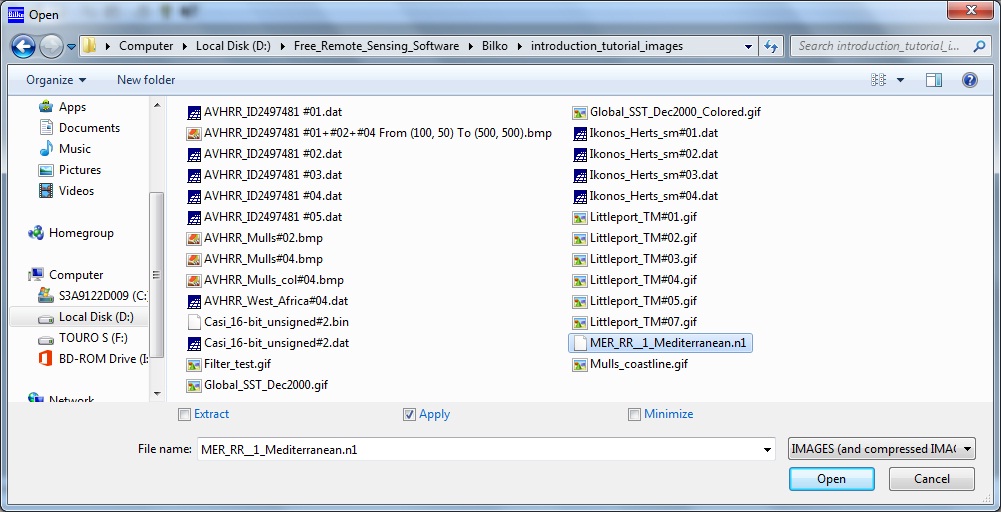Select the AVHRR_ID2497481 #02.dat file icon
Image resolution: width=1001 pixels, height=512 pixels.
click(x=194, y=154)
